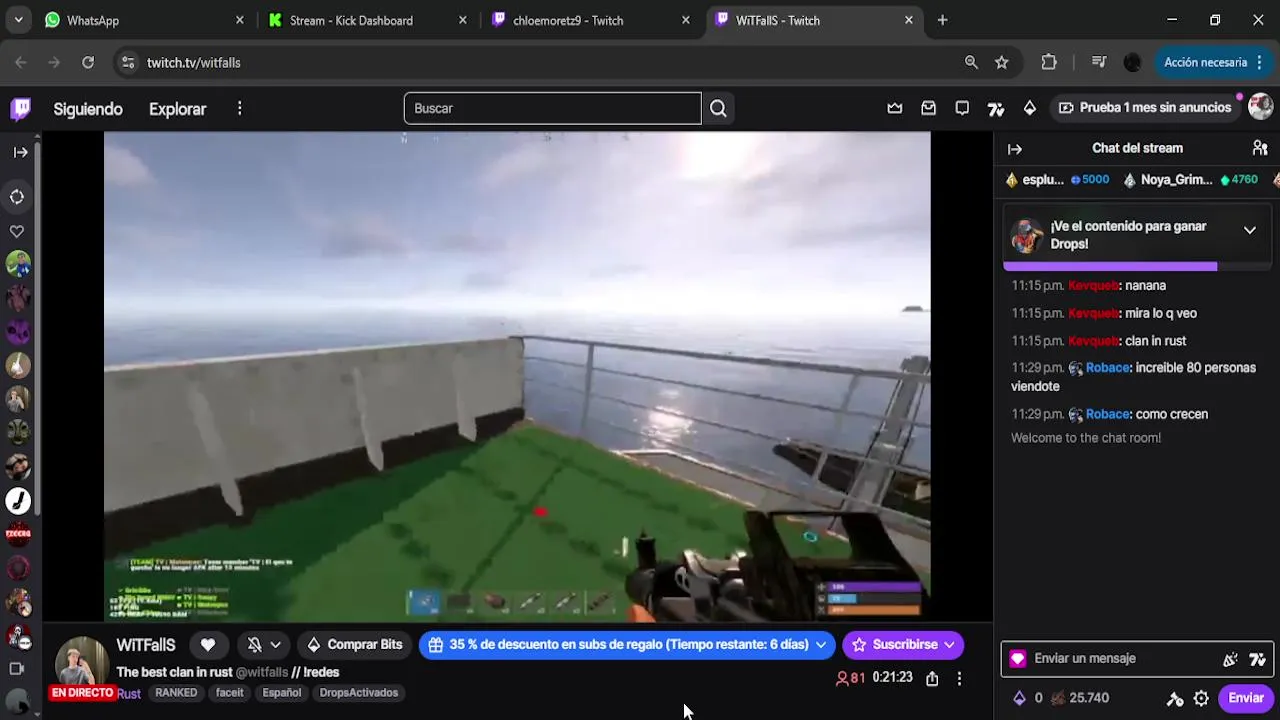
Task: Bookmark this page with the star icon
Action: 1002,62
